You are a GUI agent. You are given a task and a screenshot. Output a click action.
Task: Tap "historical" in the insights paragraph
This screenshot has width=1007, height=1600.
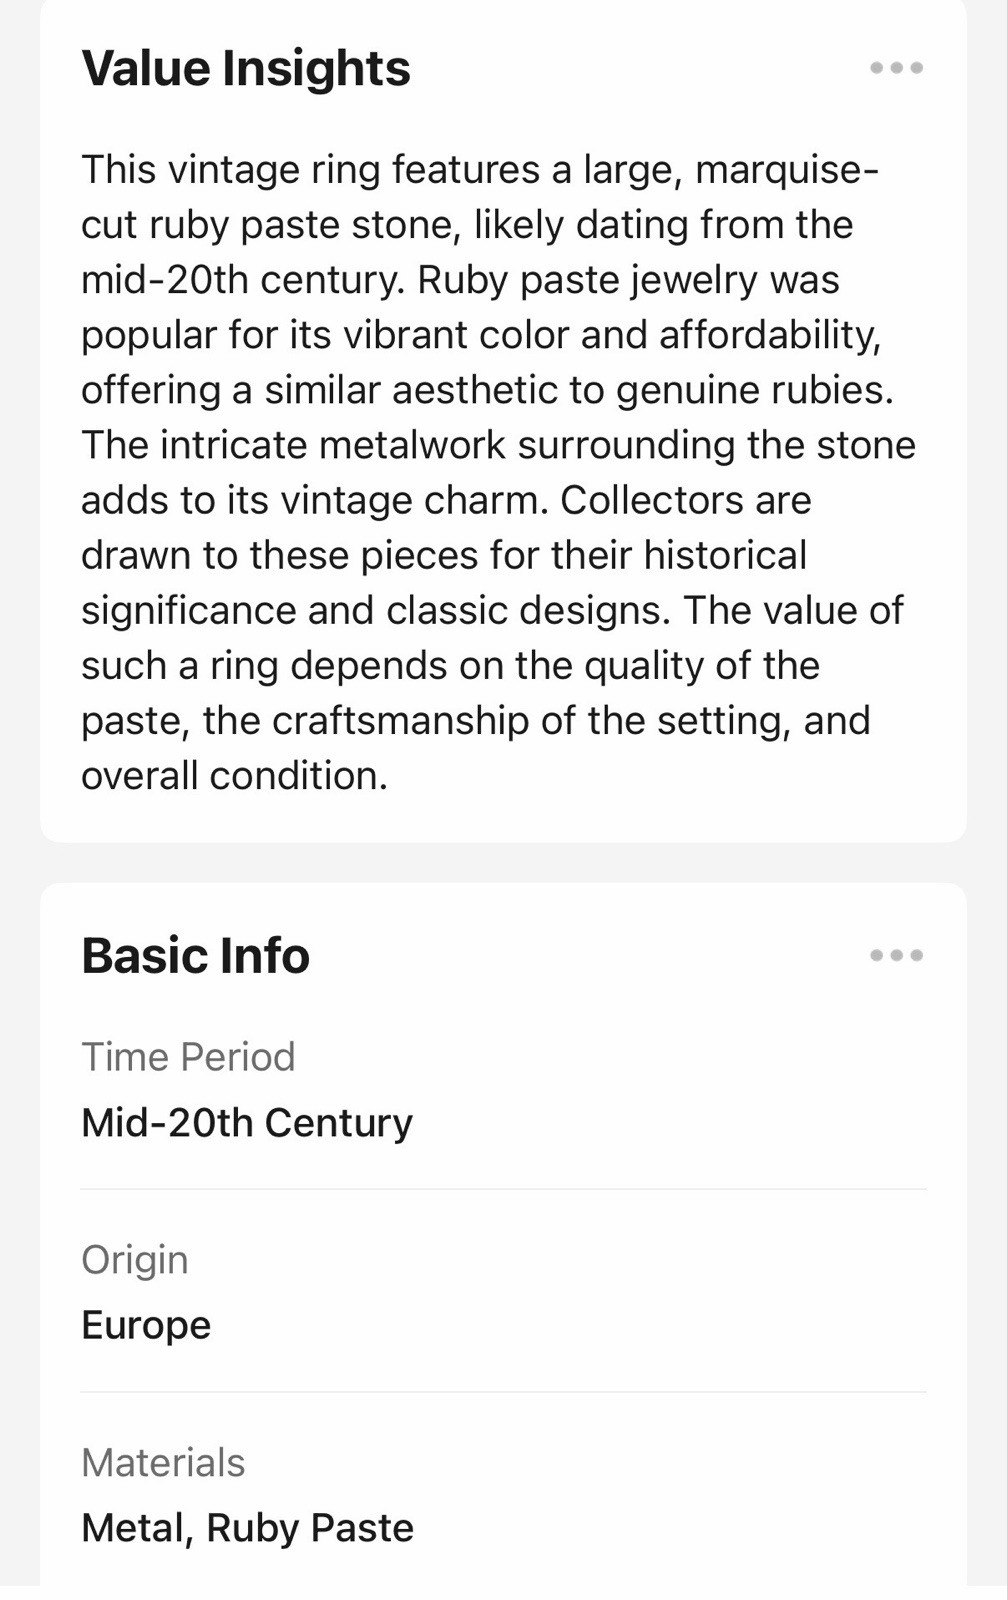click(725, 555)
